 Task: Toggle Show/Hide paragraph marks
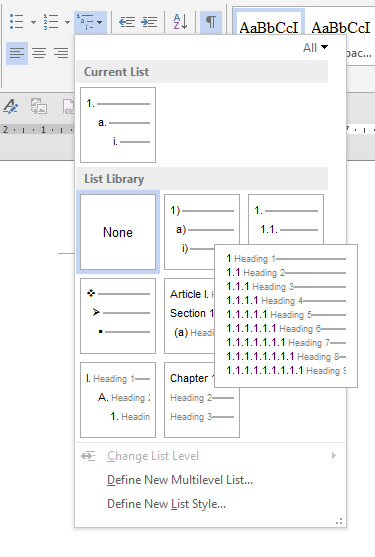click(x=211, y=22)
